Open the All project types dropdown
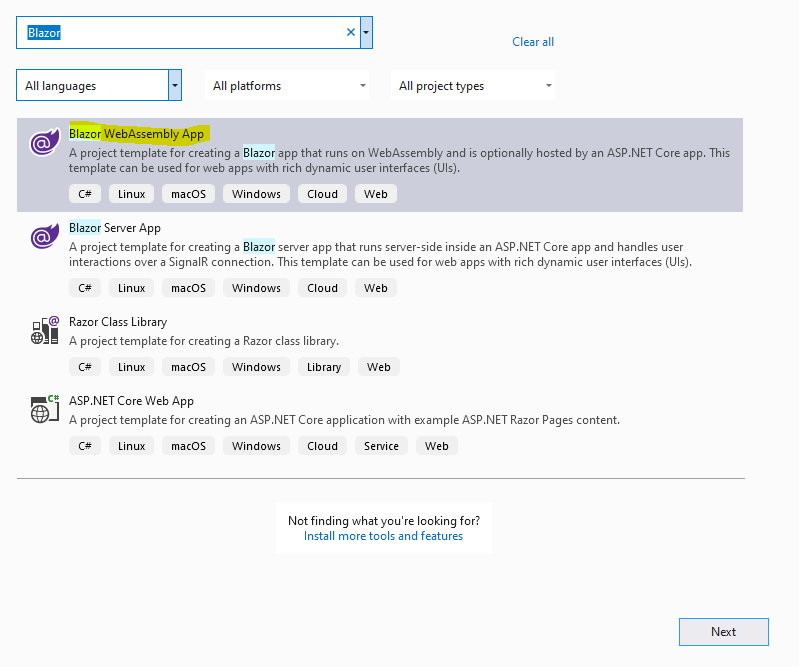 [473, 85]
